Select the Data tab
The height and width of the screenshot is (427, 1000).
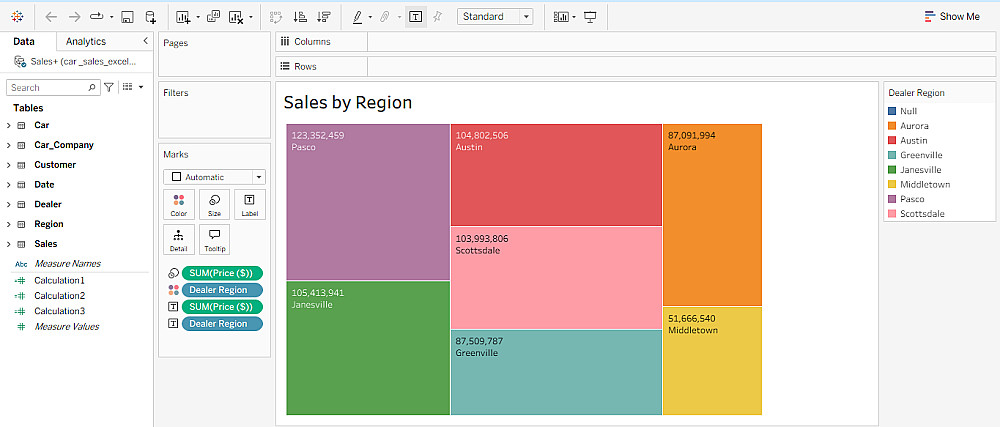24,41
